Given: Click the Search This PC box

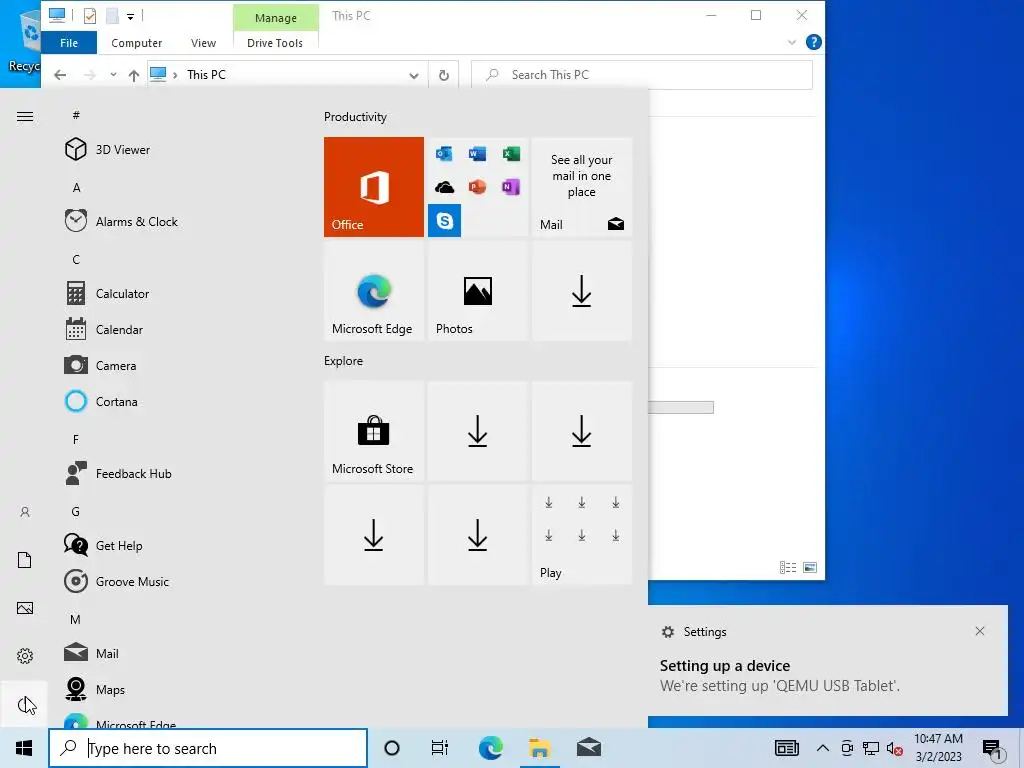Looking at the screenshot, I should [642, 75].
